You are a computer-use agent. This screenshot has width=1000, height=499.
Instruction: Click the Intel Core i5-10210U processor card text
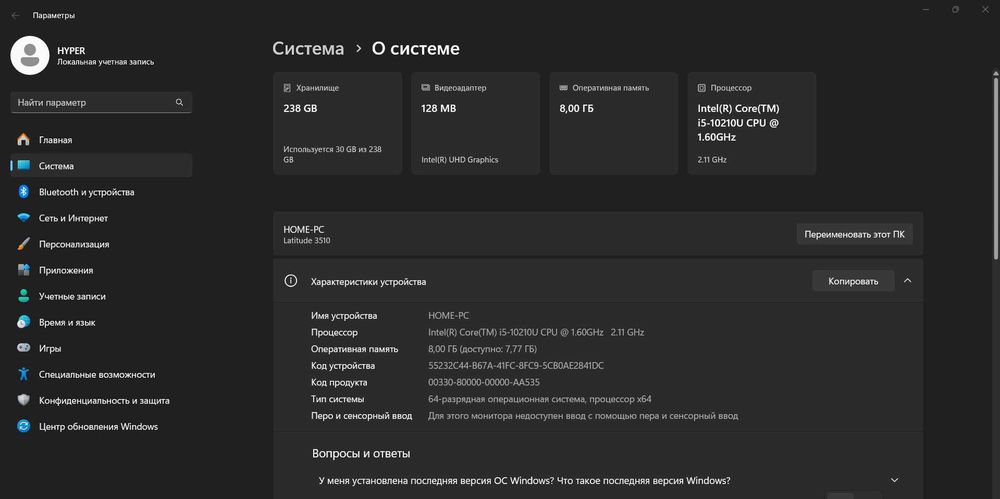(x=739, y=123)
